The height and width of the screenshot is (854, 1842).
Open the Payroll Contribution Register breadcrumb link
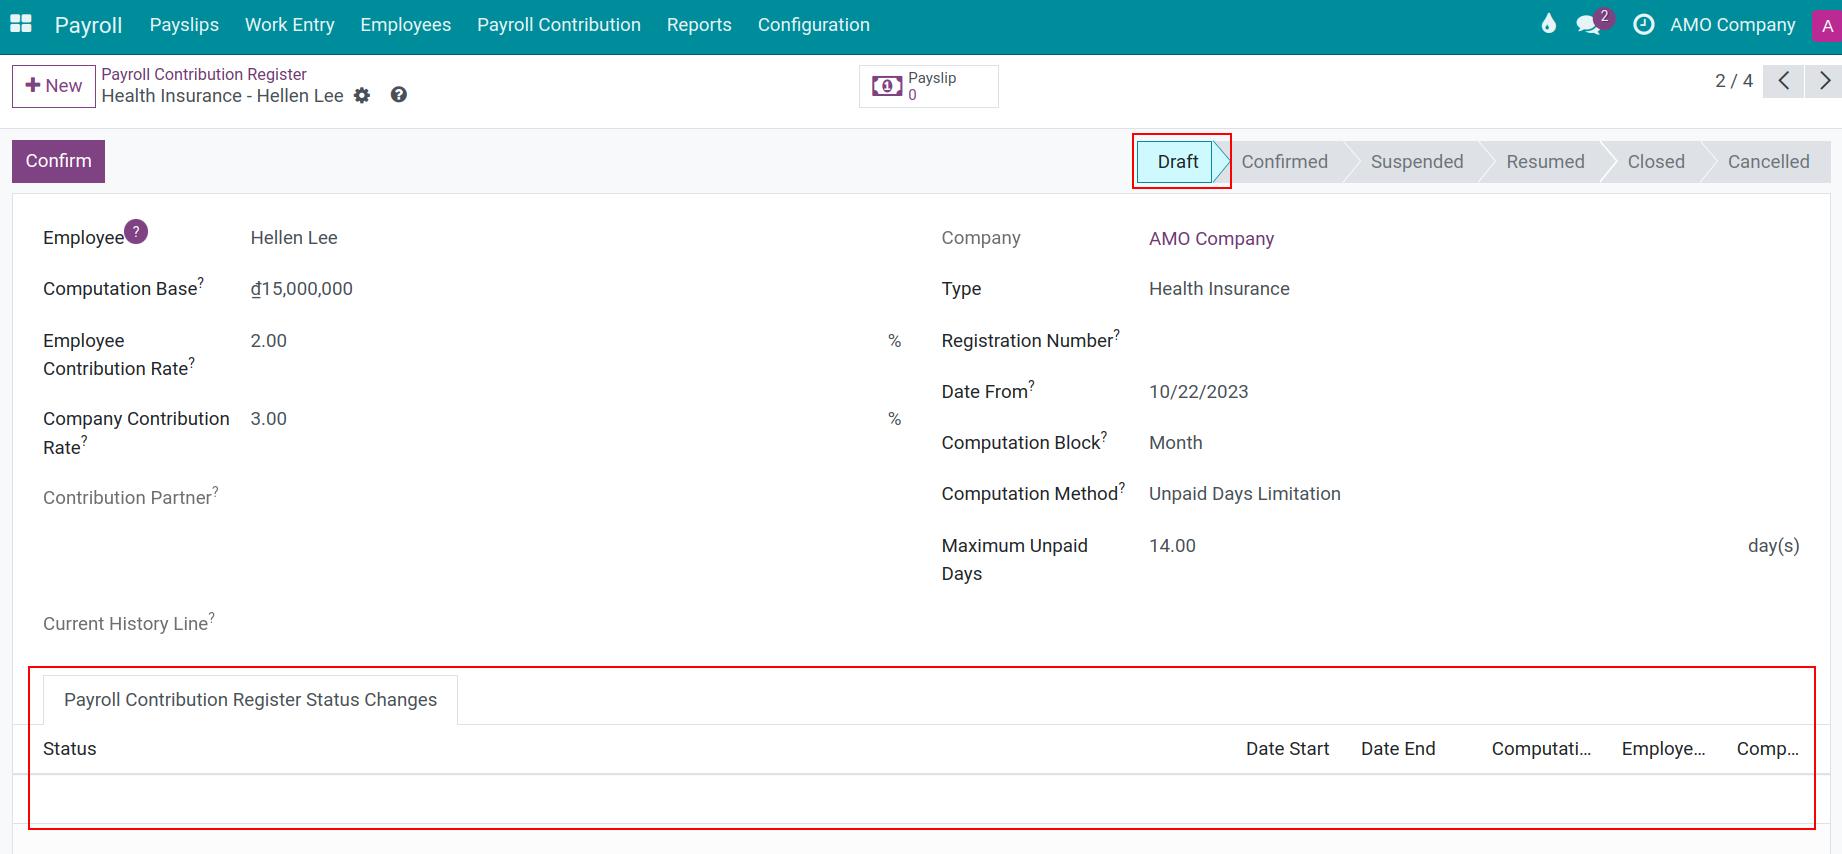[x=204, y=74]
